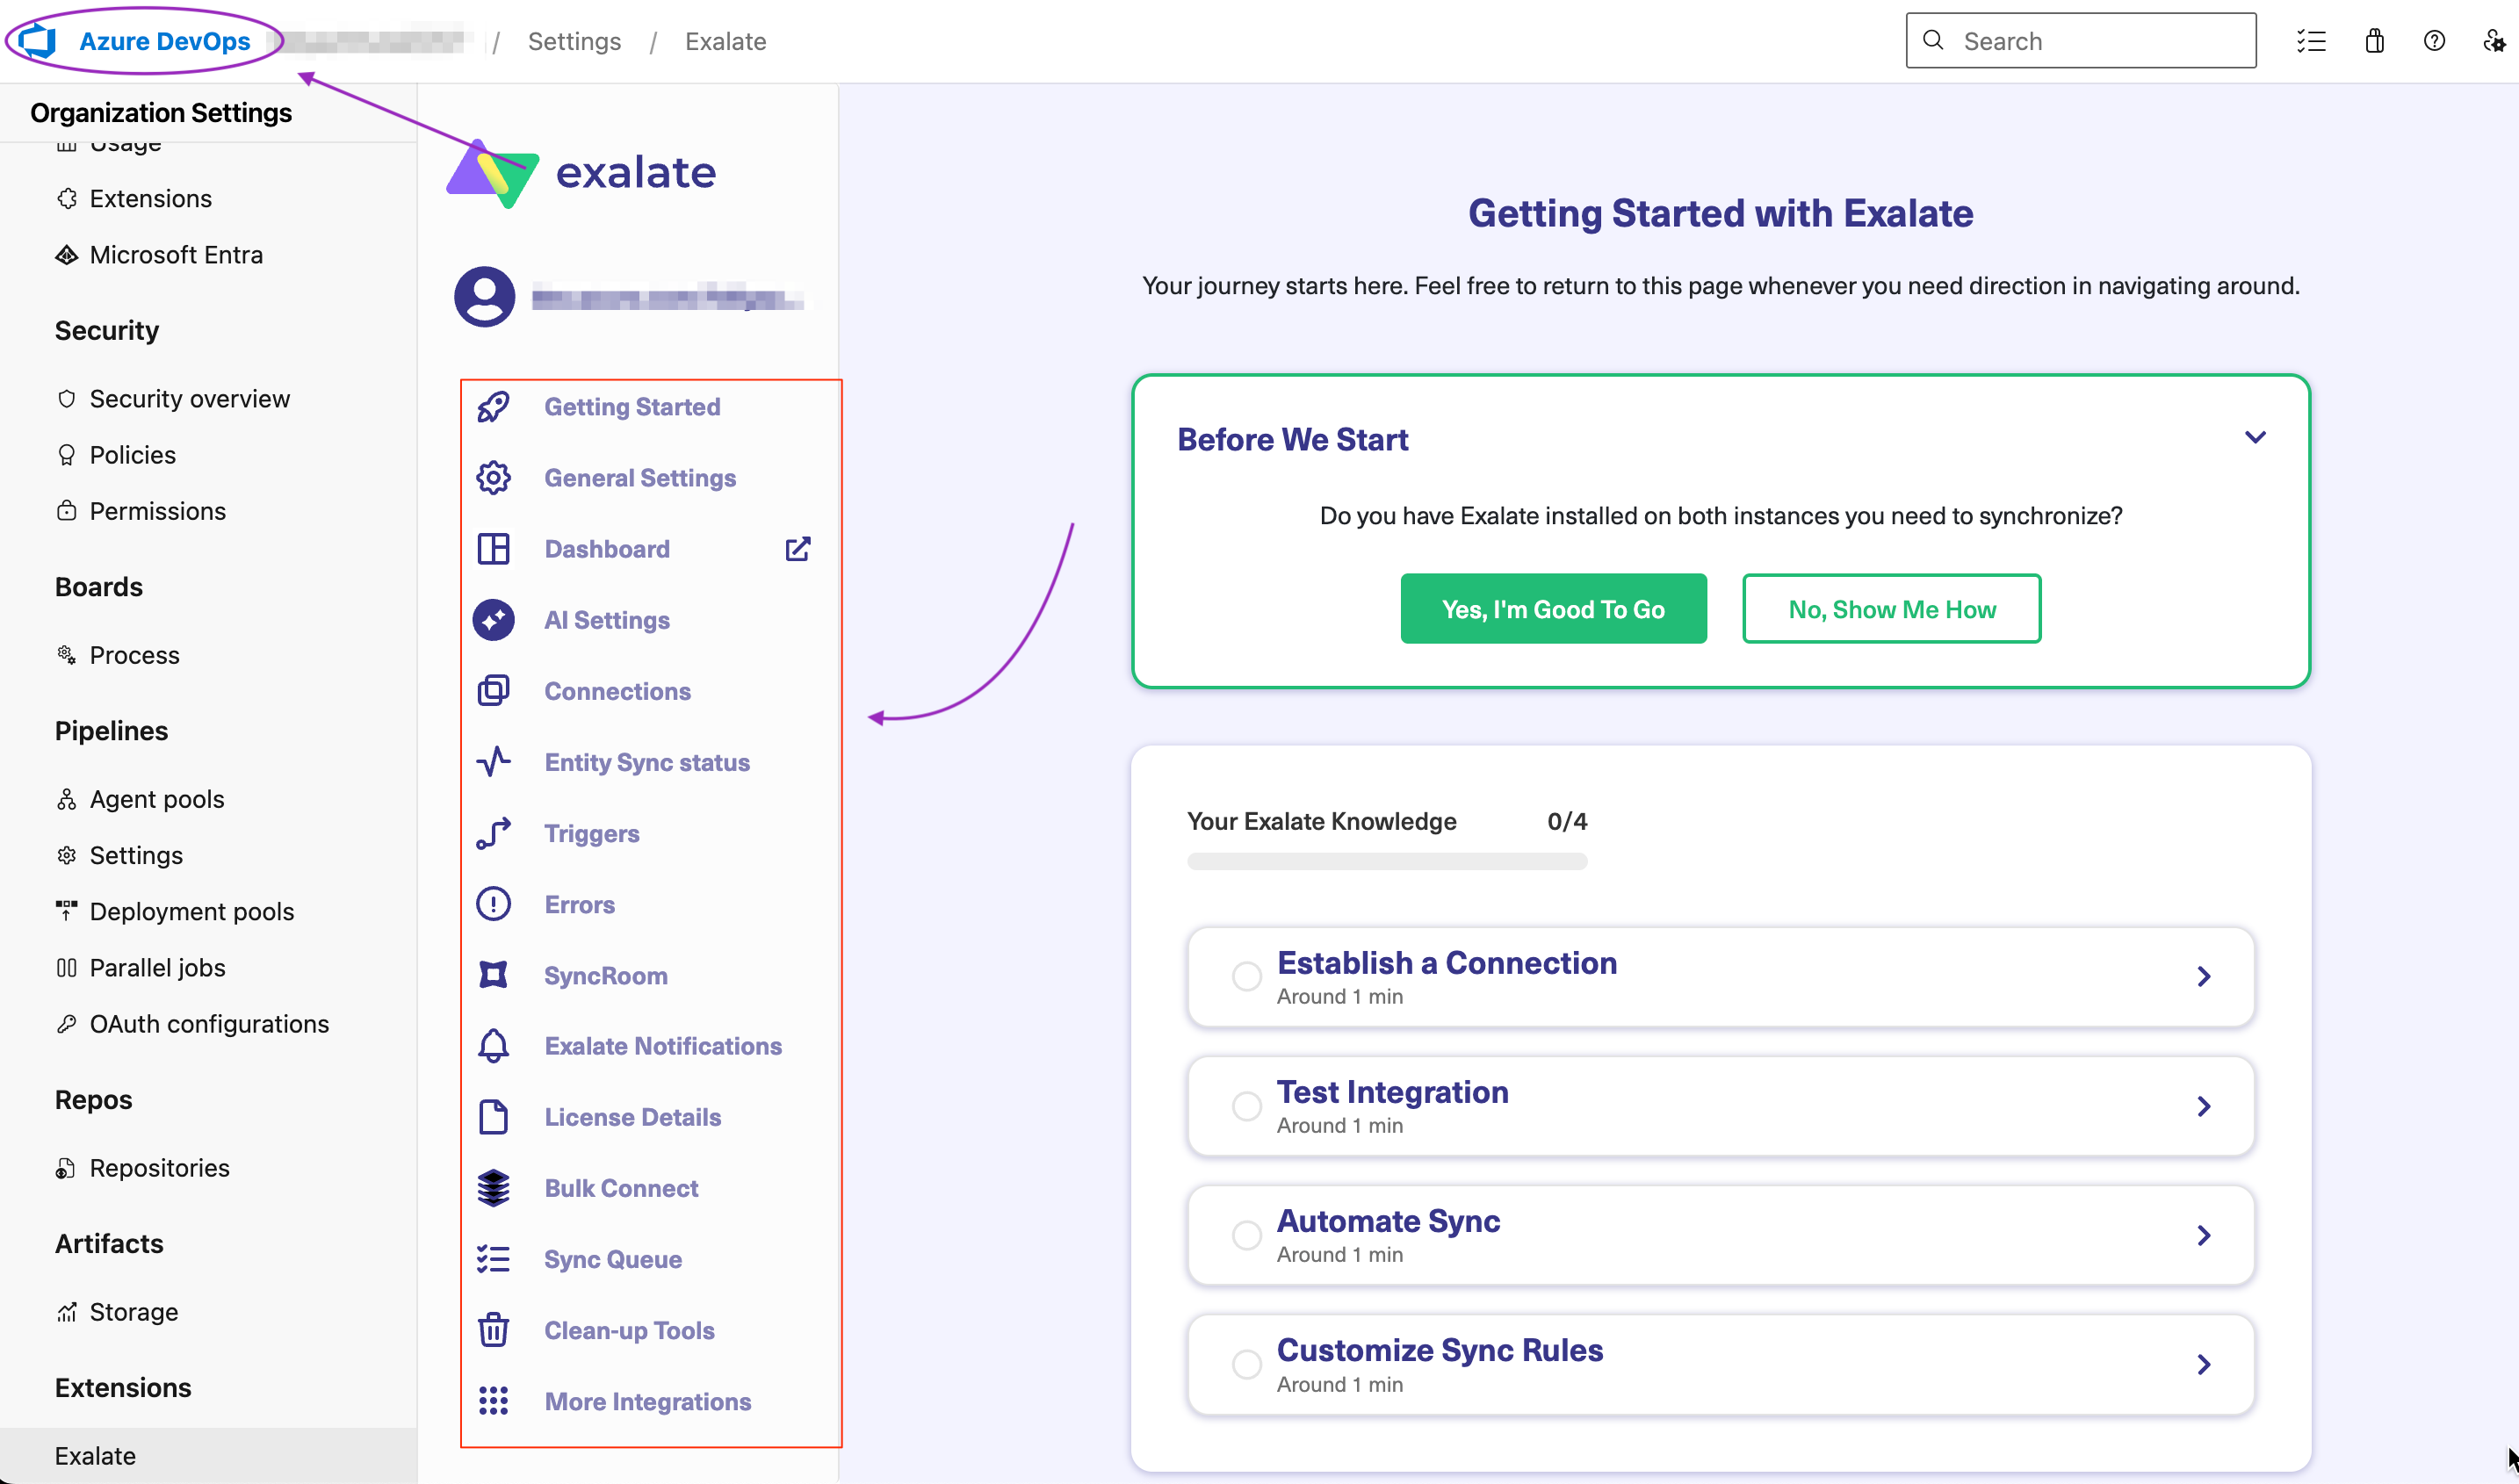Open Dashboard external link icon
Viewport: 2519px width, 1484px height.
click(x=797, y=549)
